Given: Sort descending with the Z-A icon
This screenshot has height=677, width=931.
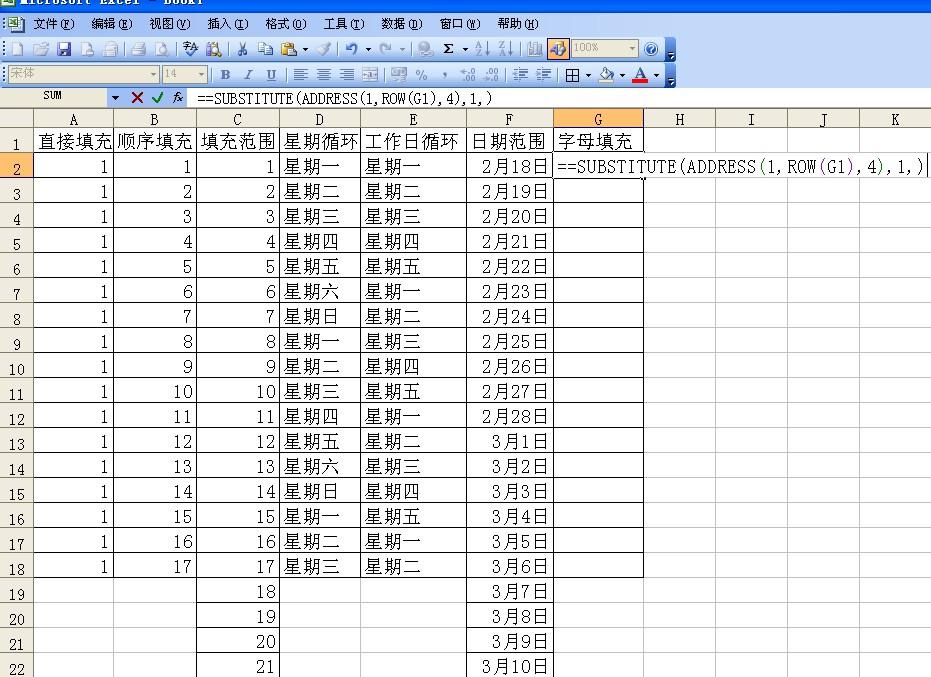Looking at the screenshot, I should point(506,49).
